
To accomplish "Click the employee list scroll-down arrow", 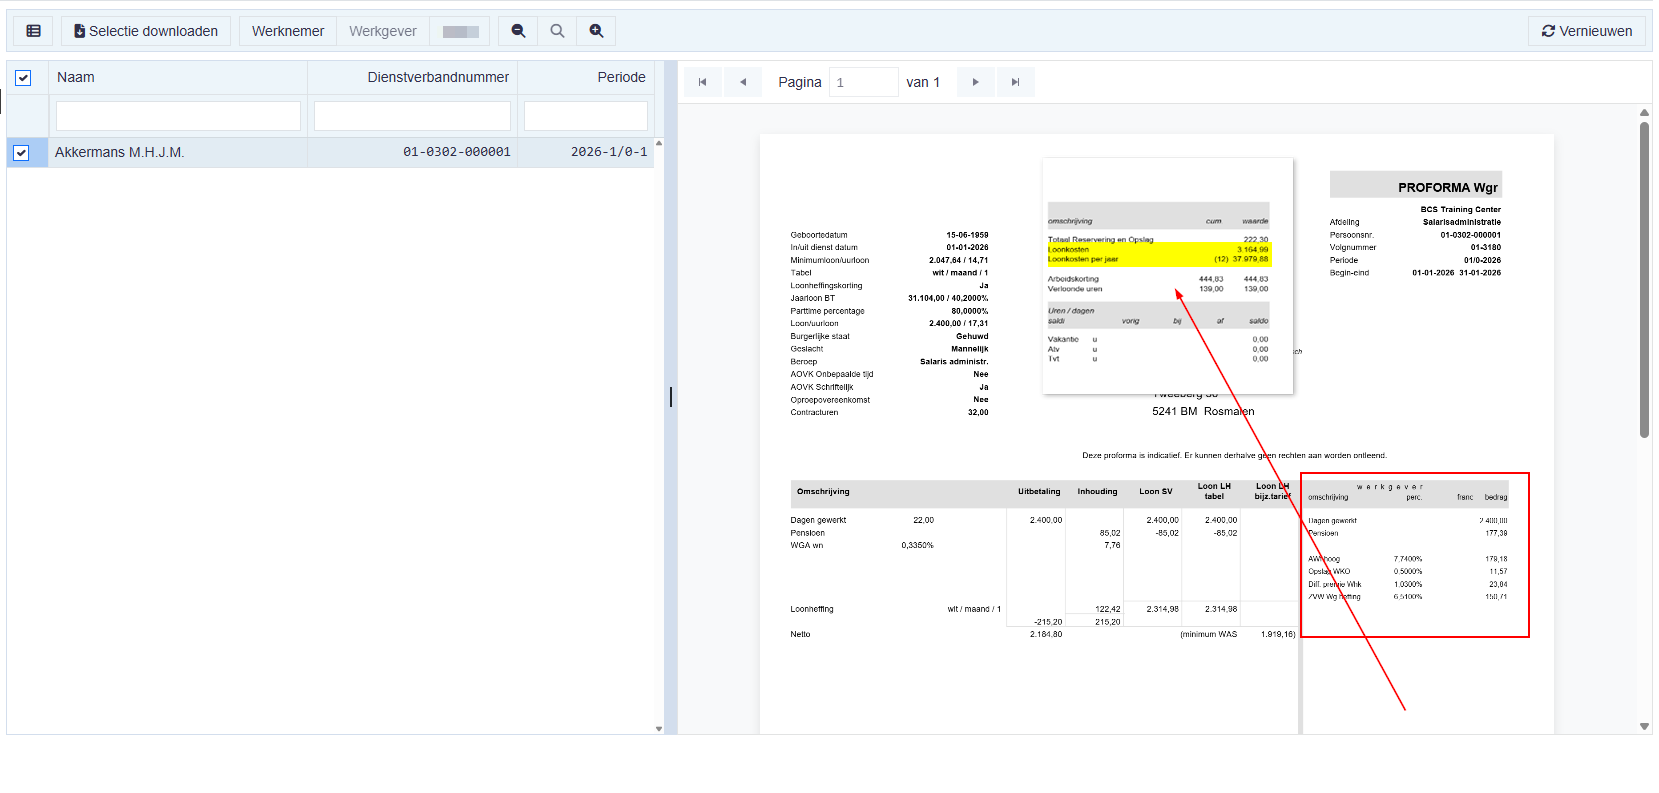I will click(x=659, y=729).
